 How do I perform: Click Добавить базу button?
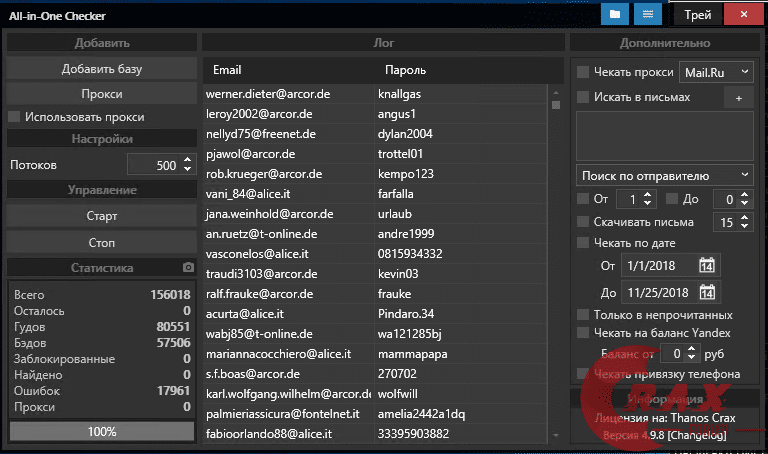(102, 69)
